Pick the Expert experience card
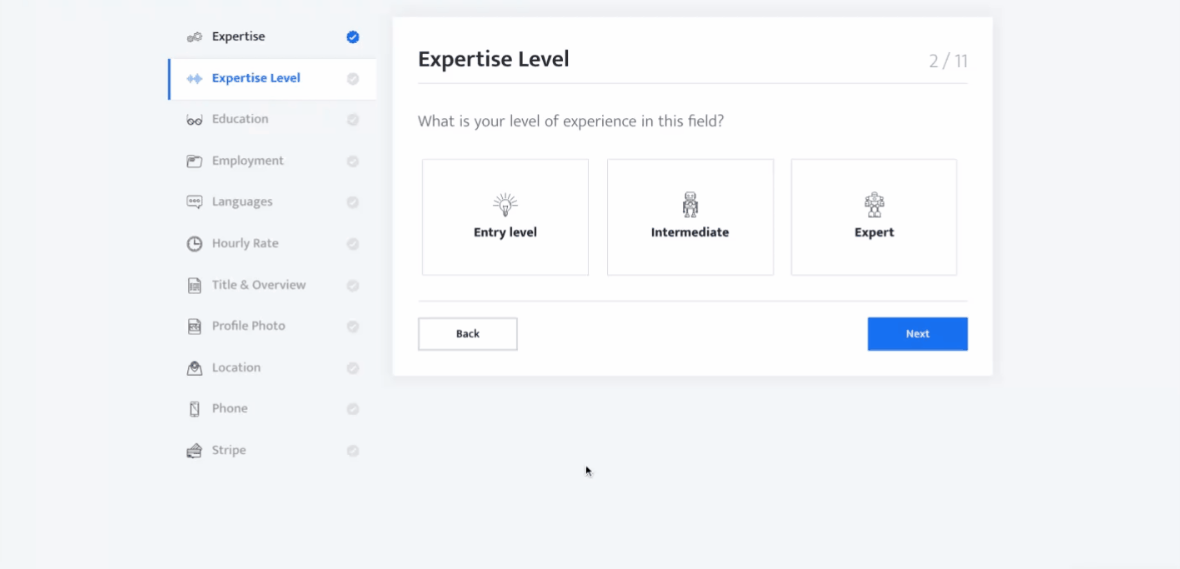1180x569 pixels. (874, 217)
